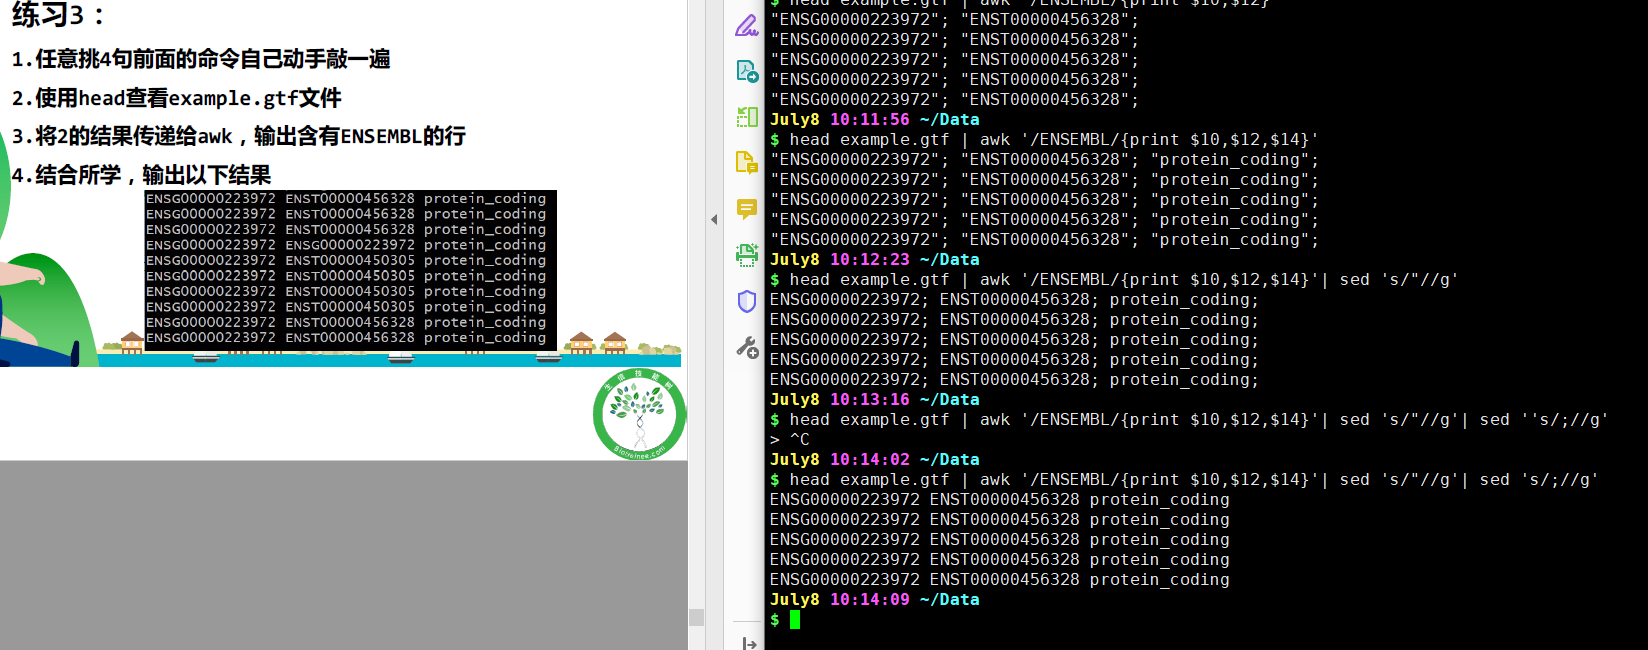Open More Tools wrench icon
The height and width of the screenshot is (650, 1648).
pyautogui.click(x=746, y=347)
